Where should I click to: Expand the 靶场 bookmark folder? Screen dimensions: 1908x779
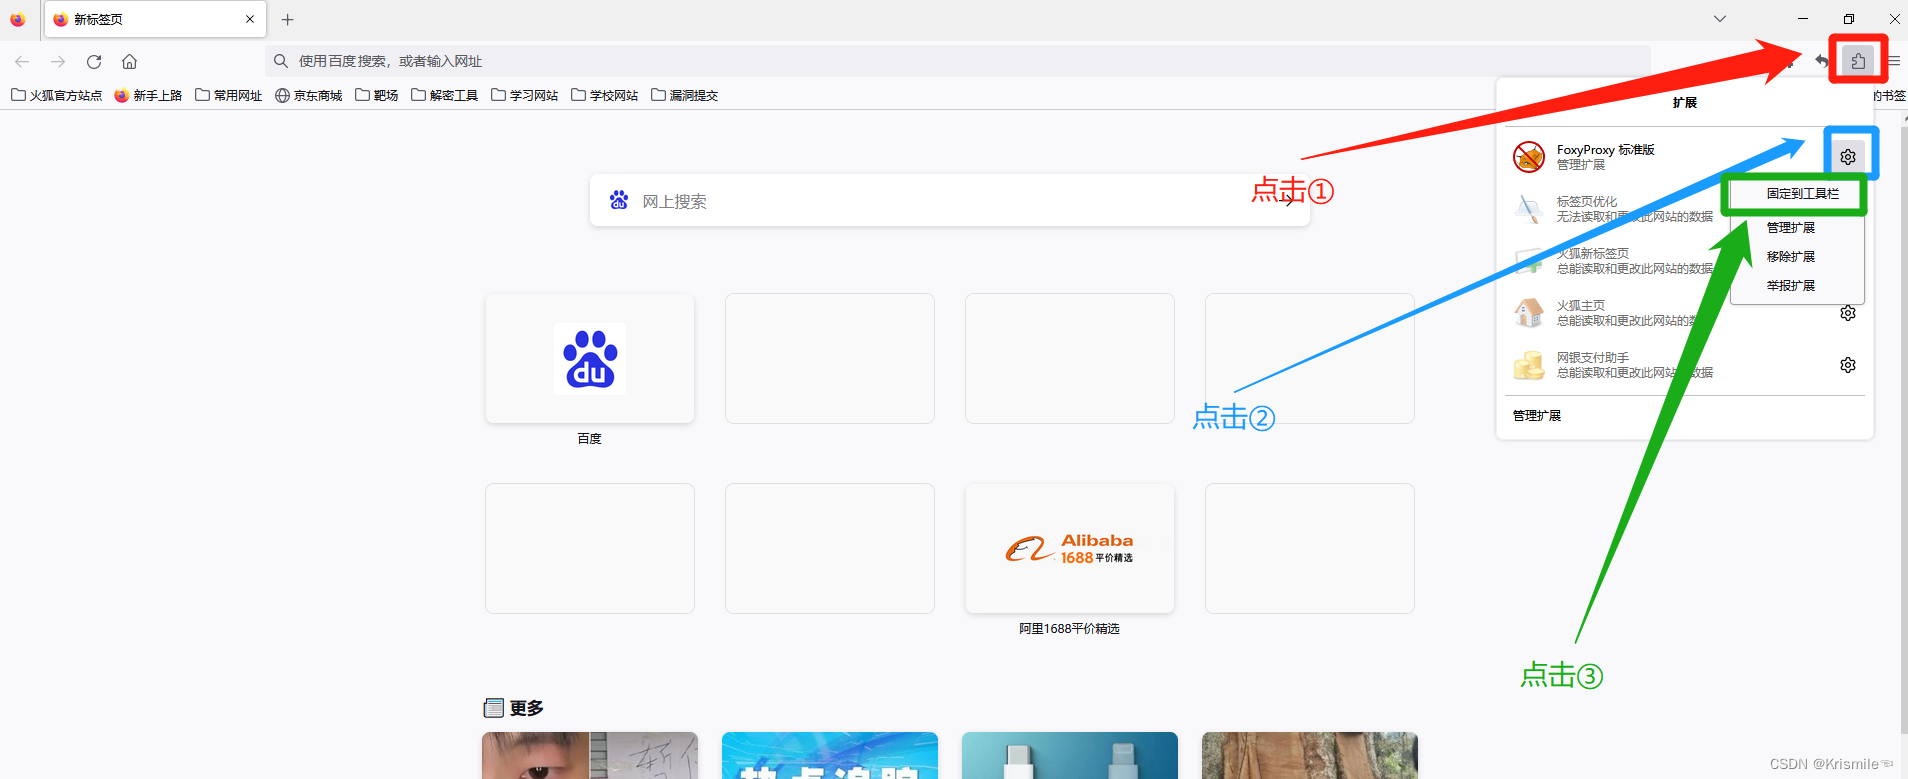[x=377, y=95]
